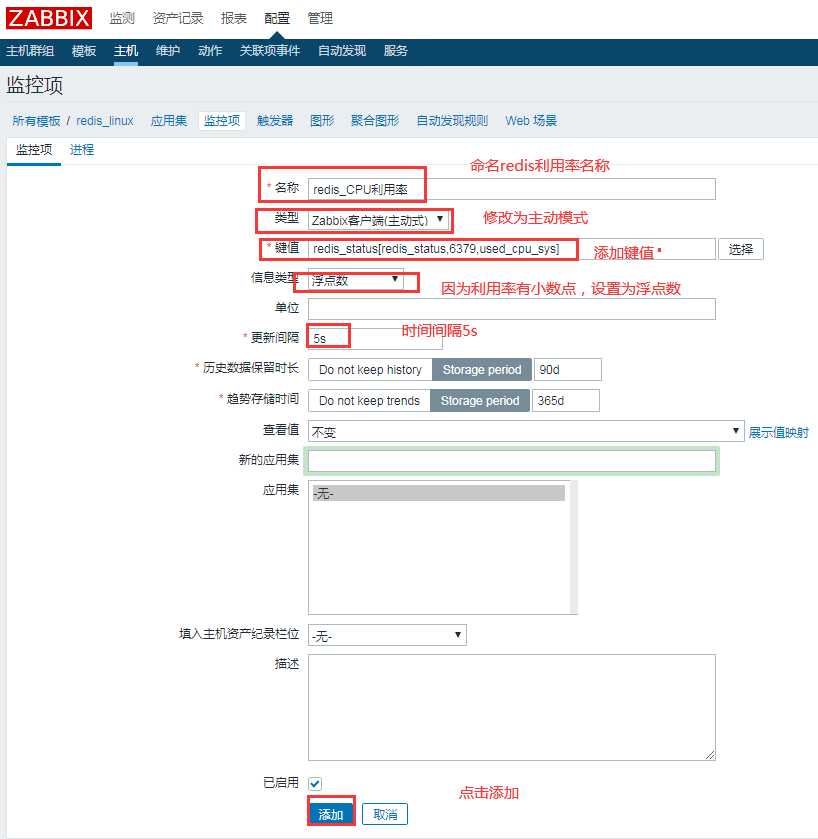Go to 主机群组 submenu
This screenshot has height=839, width=818.
[x=30, y=51]
